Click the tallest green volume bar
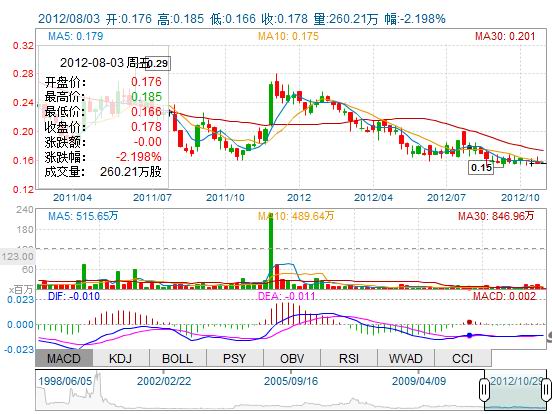Viewport: 552px width, 414px height. click(271, 251)
